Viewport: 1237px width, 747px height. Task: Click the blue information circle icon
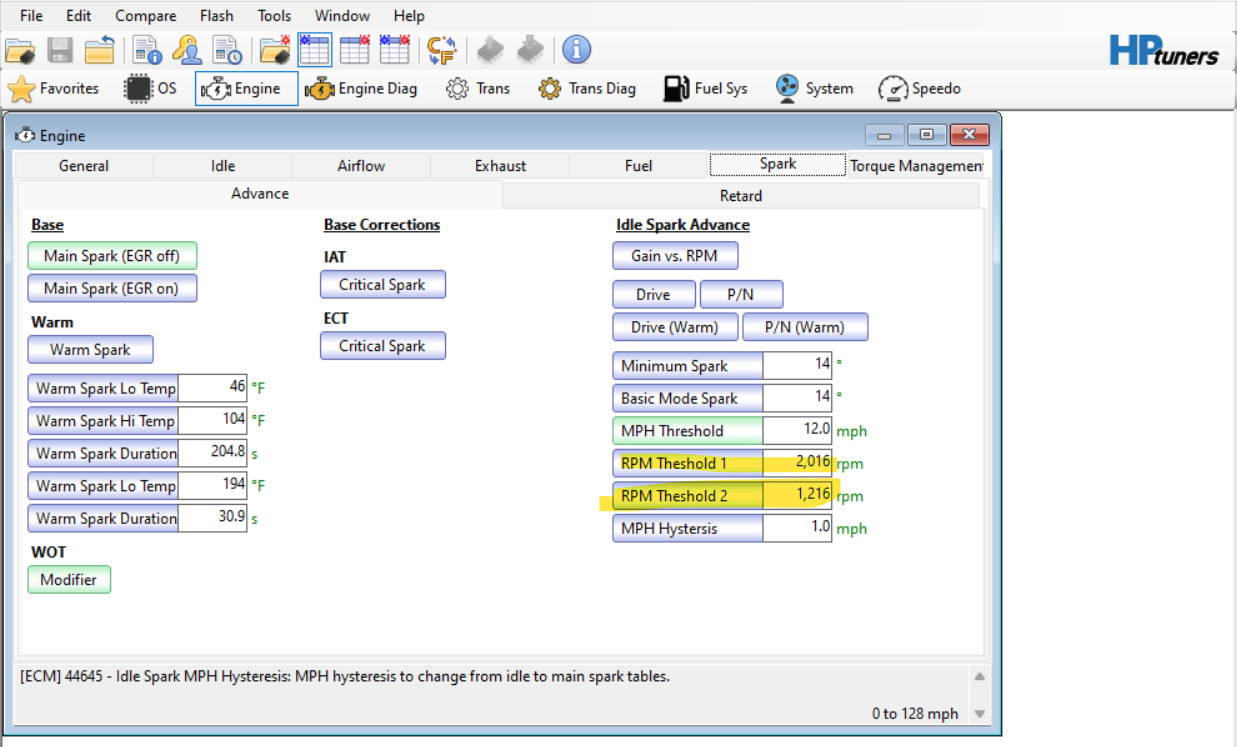576,50
